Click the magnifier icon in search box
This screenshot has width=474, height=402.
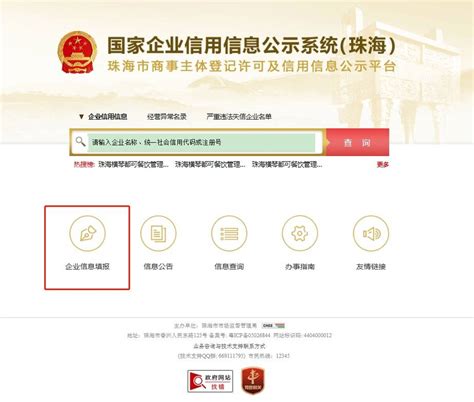click(80, 142)
